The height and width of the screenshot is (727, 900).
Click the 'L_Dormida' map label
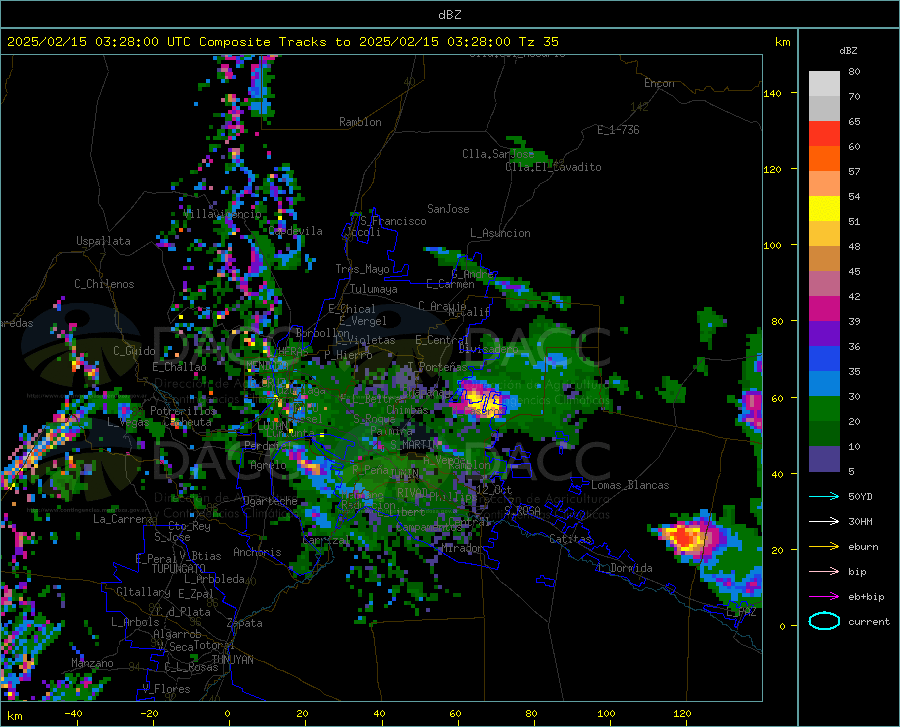[x=625, y=568]
